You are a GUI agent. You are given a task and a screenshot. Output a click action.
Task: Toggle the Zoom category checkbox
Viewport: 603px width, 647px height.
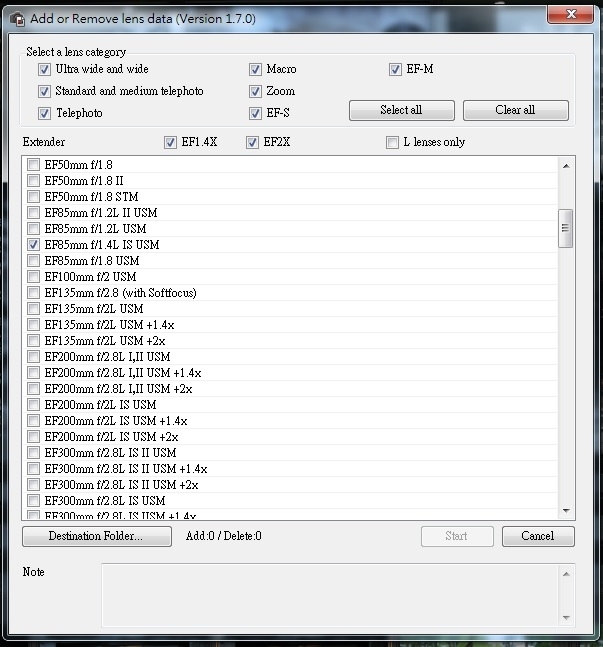[255, 91]
